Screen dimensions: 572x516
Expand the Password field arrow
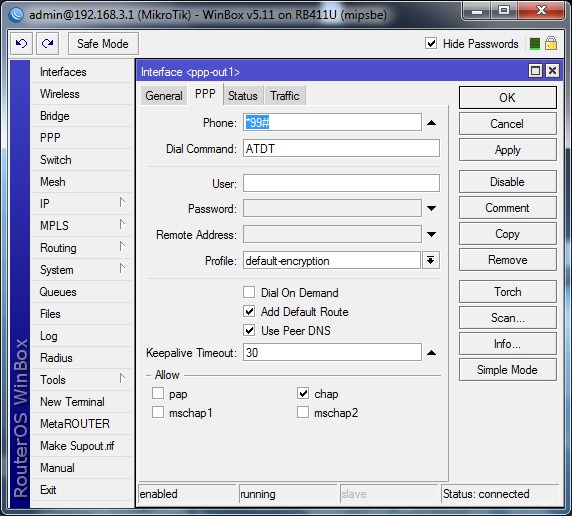[x=431, y=208]
